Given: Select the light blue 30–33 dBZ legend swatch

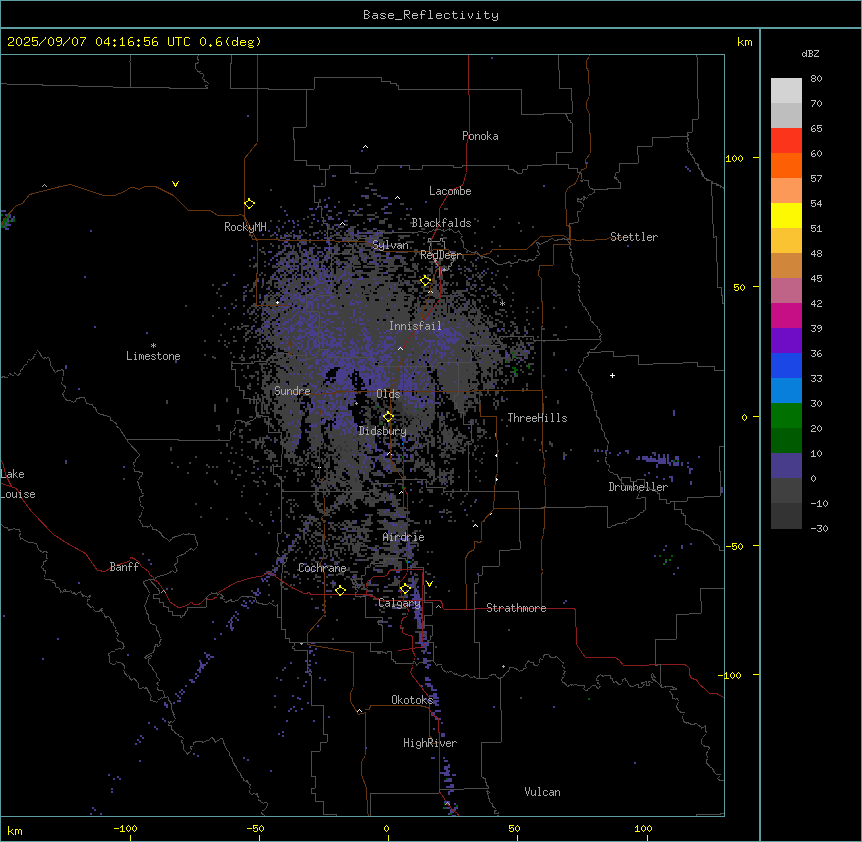Looking at the screenshot, I should (786, 391).
